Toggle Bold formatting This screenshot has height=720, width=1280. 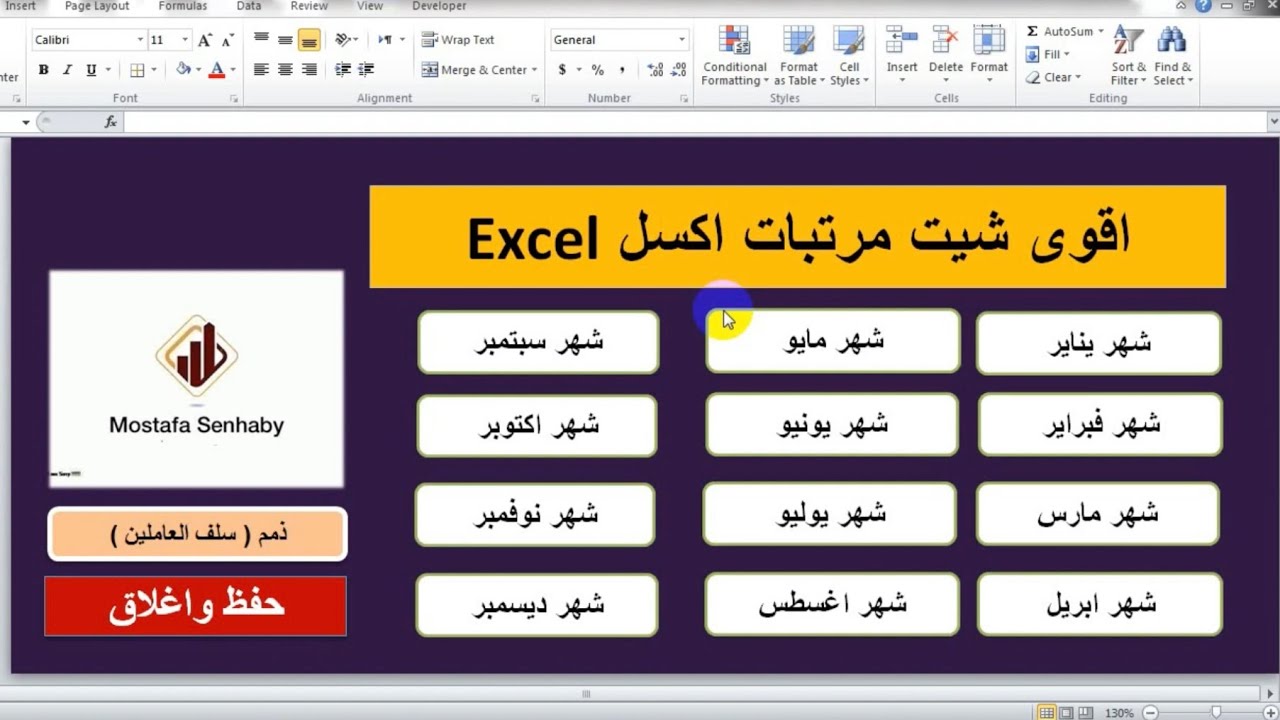pyautogui.click(x=43, y=70)
